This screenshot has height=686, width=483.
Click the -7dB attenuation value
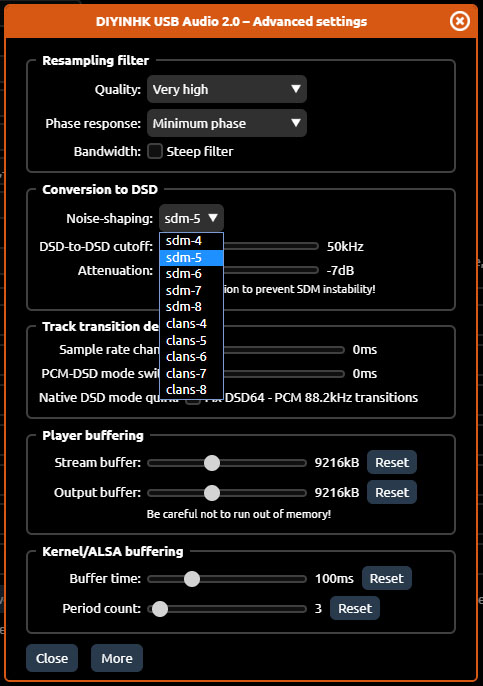340,271
